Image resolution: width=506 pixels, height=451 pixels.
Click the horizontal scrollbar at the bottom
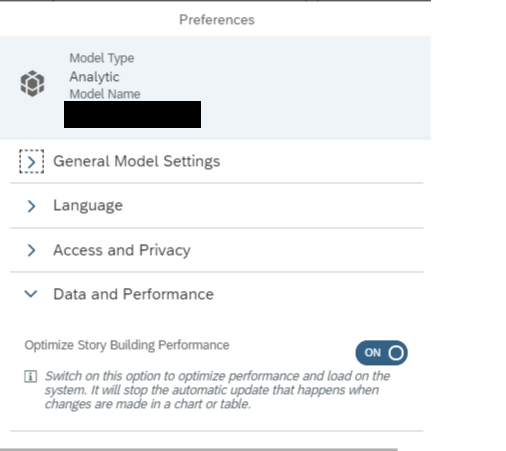199,449
